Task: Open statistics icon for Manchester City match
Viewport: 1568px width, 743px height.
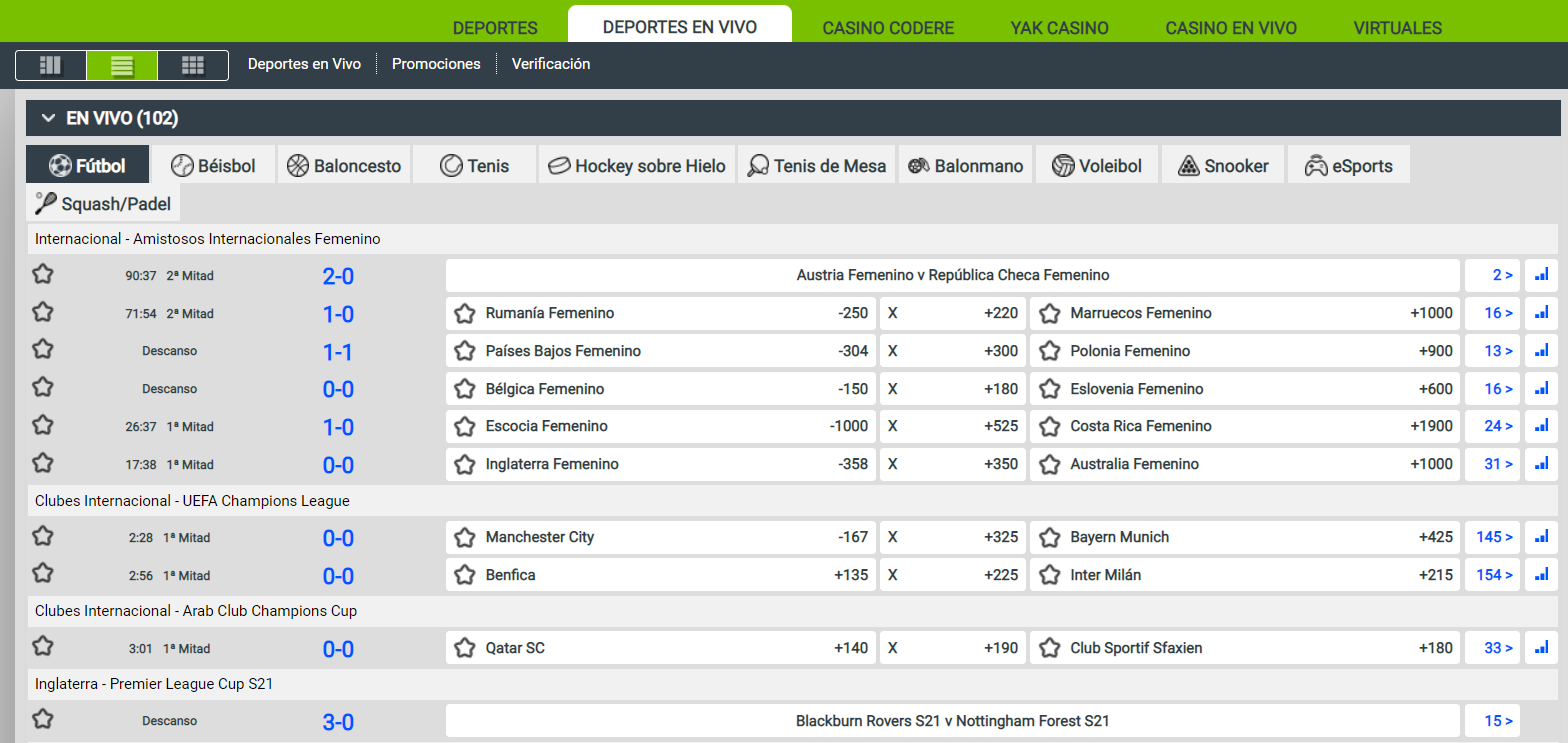Action: (x=1541, y=537)
